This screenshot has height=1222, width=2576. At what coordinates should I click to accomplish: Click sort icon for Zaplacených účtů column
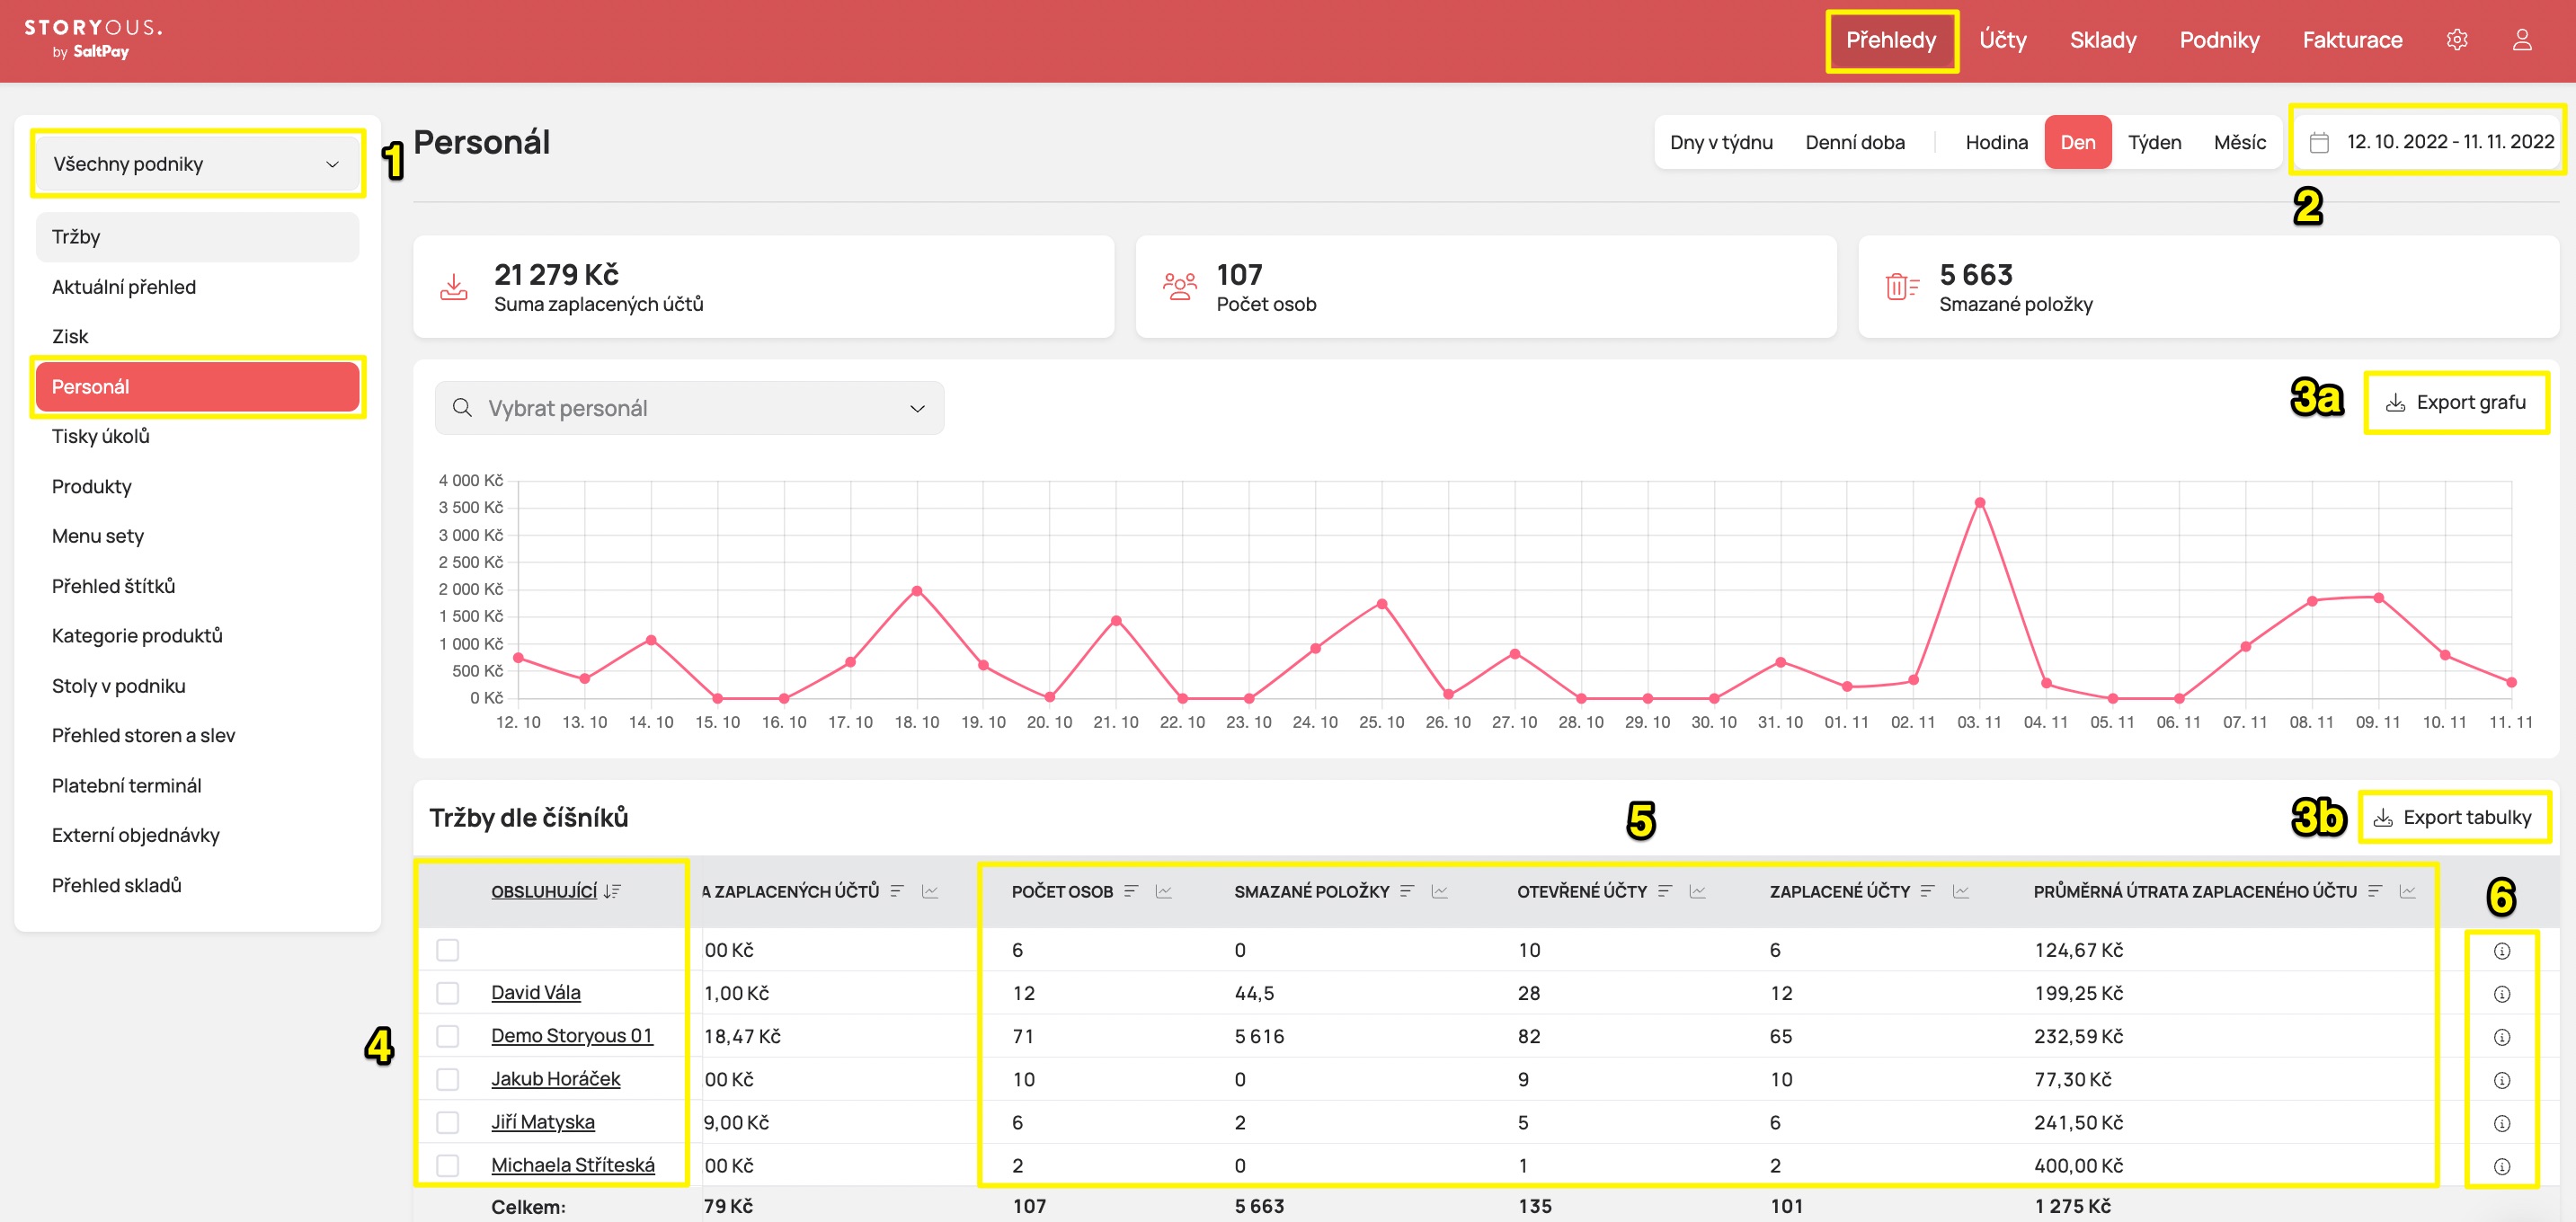[x=897, y=891]
